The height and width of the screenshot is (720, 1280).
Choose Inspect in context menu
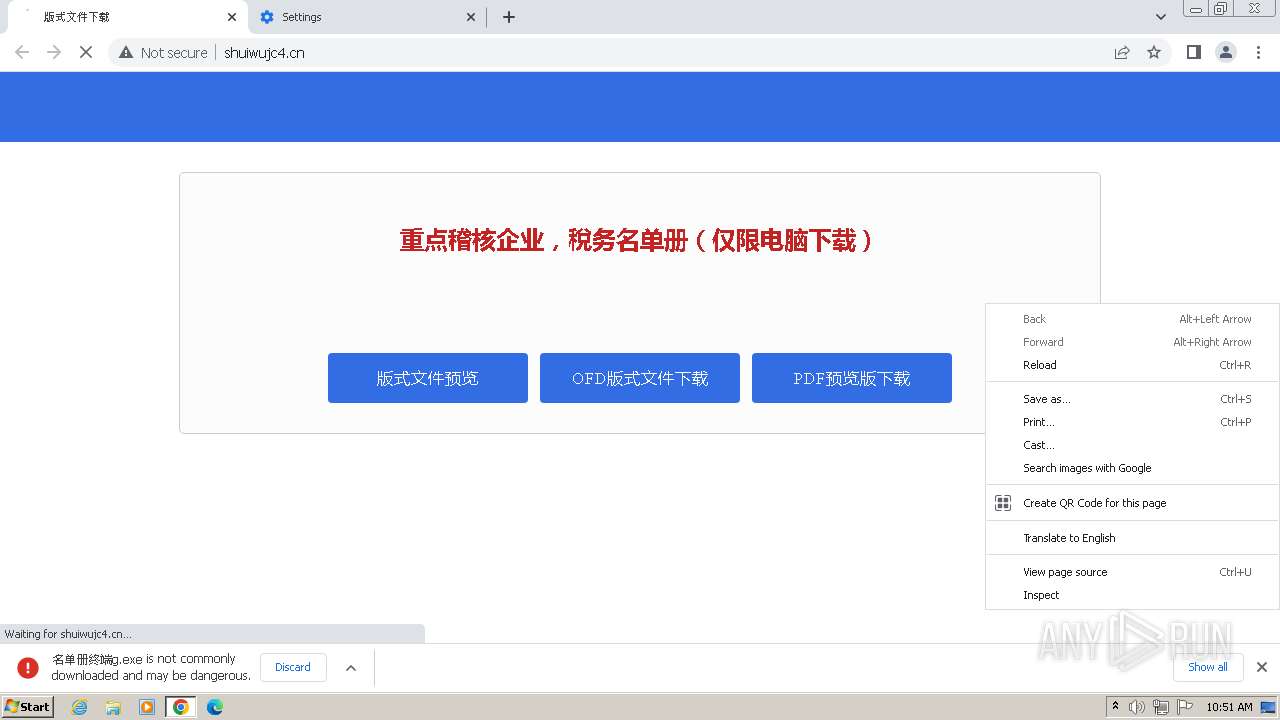pyautogui.click(x=1132, y=595)
